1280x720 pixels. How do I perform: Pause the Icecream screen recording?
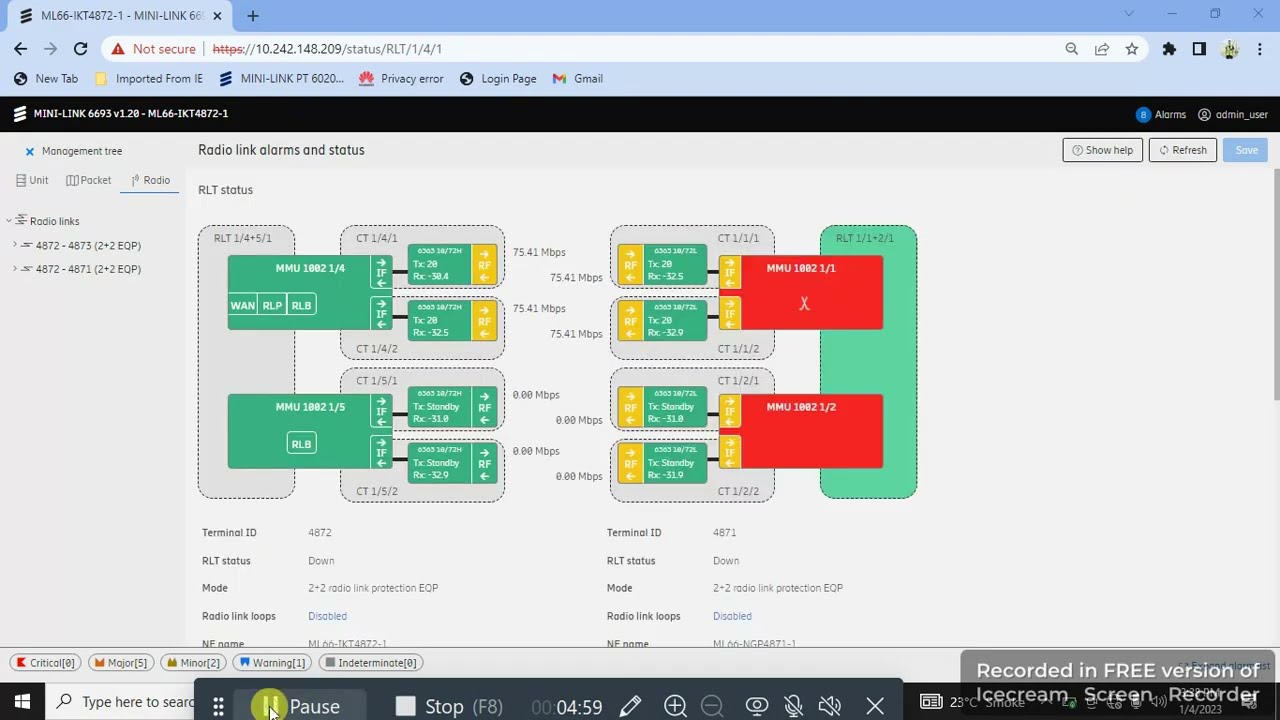click(303, 706)
